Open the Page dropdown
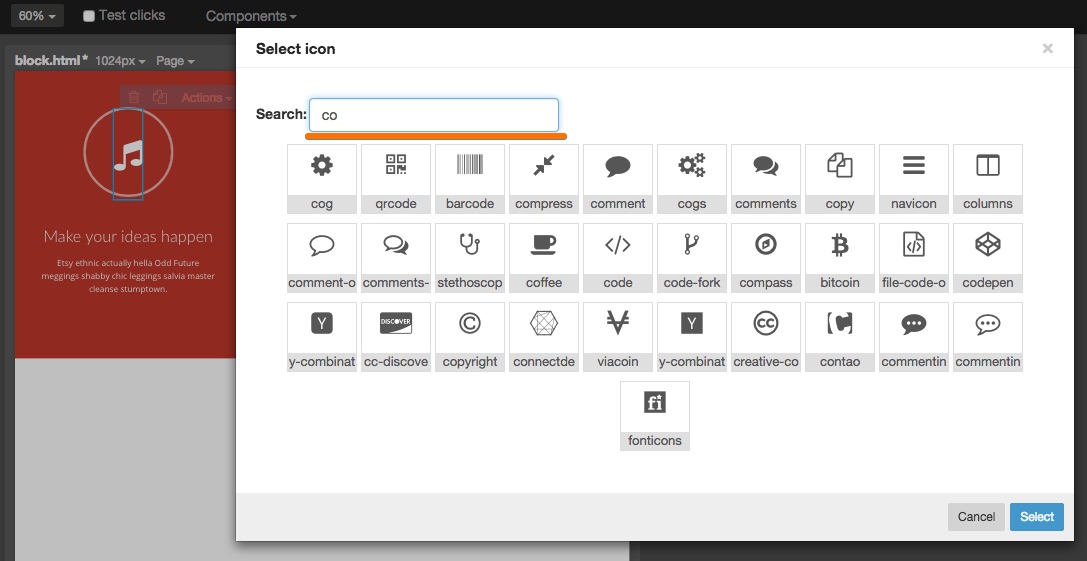This screenshot has height=561, width=1087. pos(175,61)
